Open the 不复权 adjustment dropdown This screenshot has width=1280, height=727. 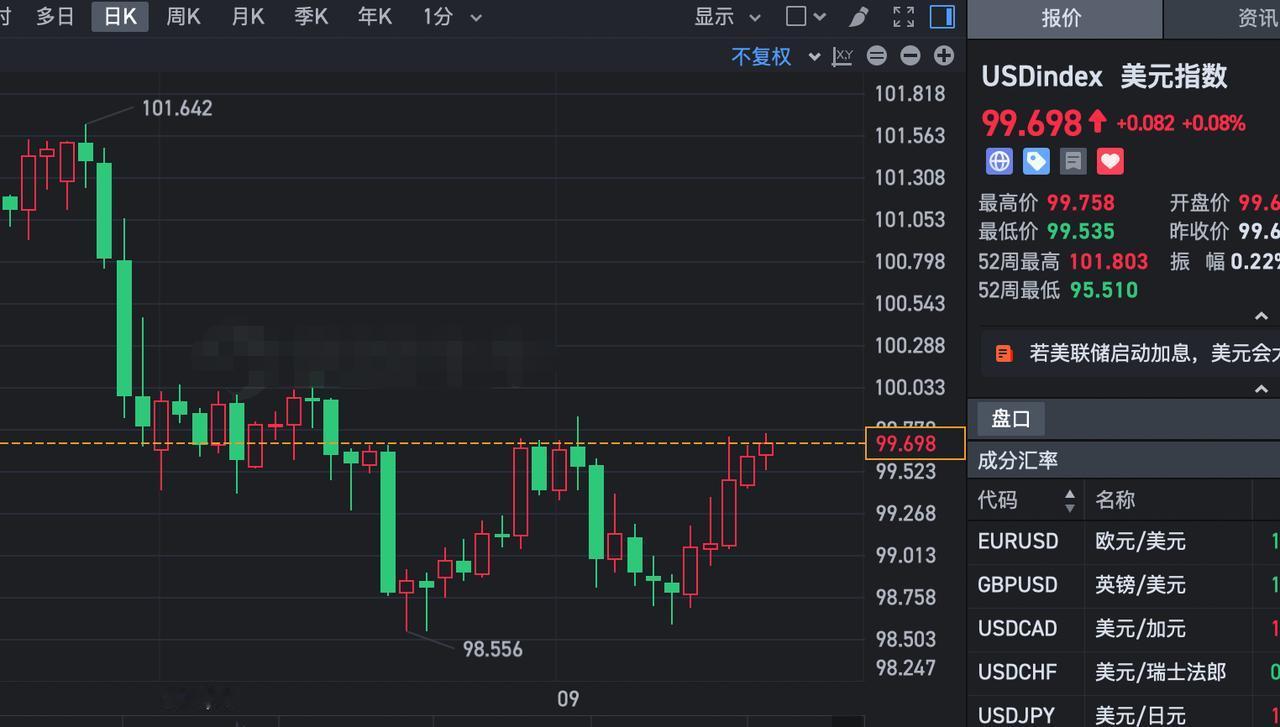[x=776, y=56]
